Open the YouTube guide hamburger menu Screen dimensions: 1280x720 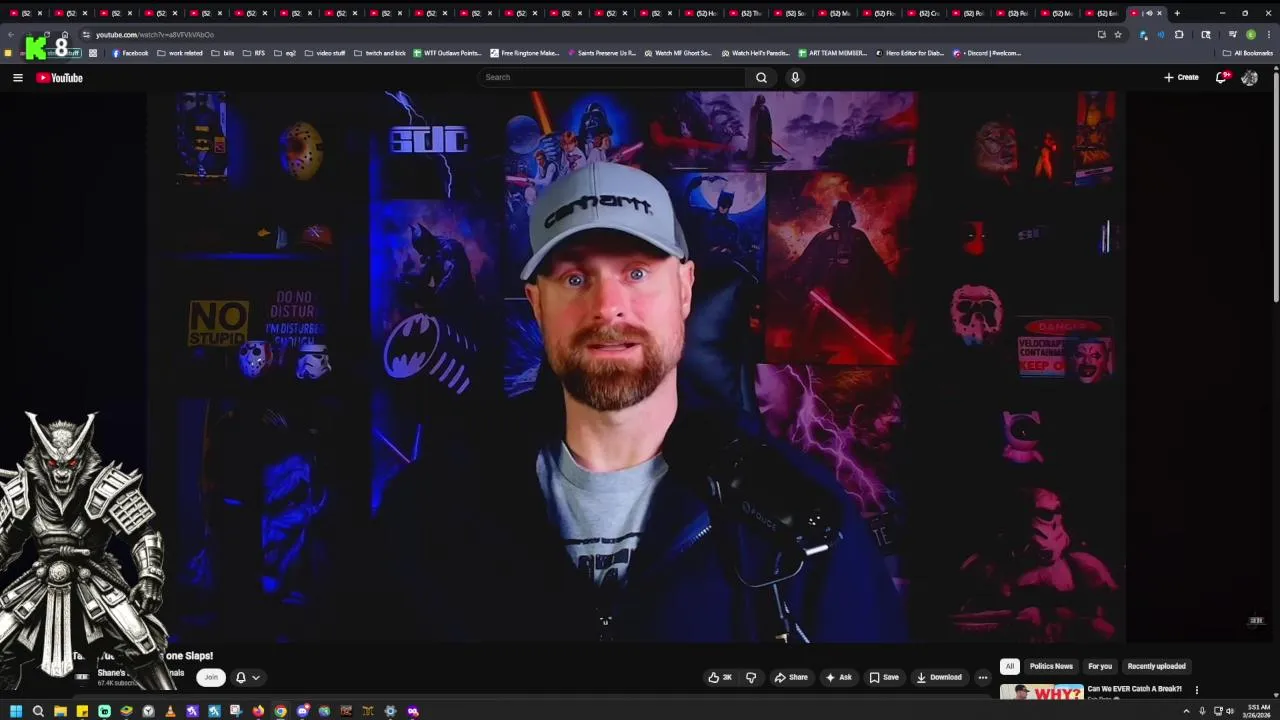pyautogui.click(x=18, y=77)
